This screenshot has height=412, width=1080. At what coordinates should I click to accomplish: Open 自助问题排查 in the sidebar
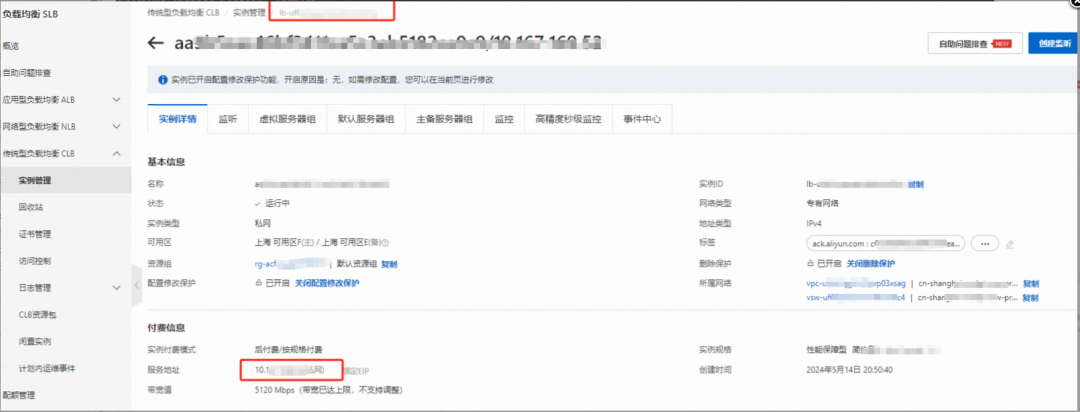(27, 73)
